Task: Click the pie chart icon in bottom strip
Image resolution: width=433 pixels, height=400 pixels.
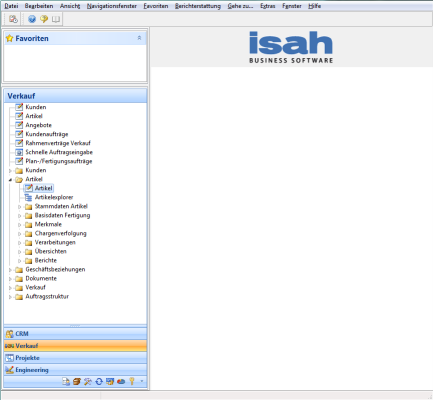Action: 121,381
